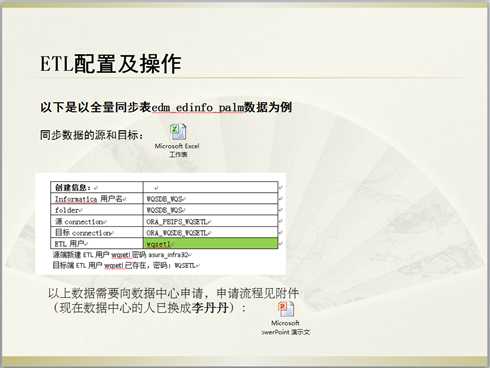Click the '目标 connection' table cell
The height and width of the screenshot is (368, 490).
click(97, 233)
